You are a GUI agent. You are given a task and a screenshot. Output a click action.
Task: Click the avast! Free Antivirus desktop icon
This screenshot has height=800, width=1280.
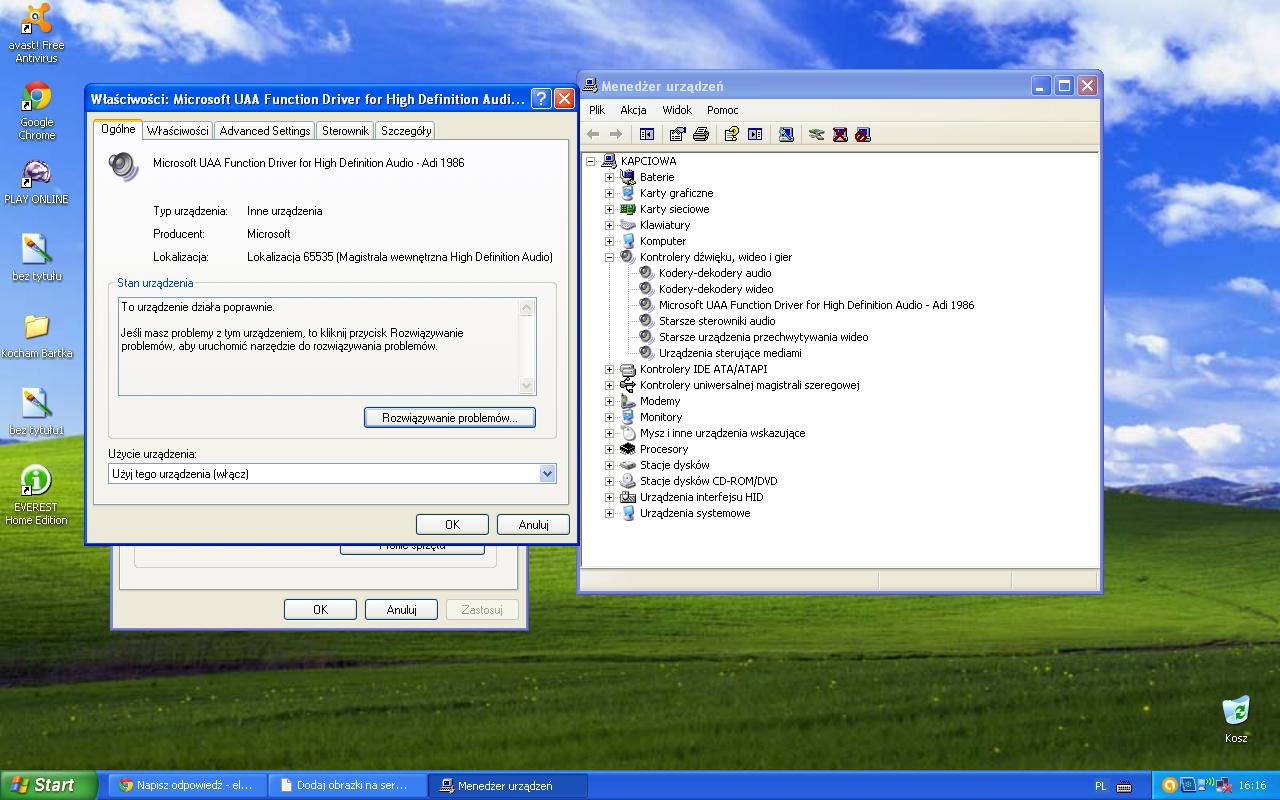(x=36, y=33)
